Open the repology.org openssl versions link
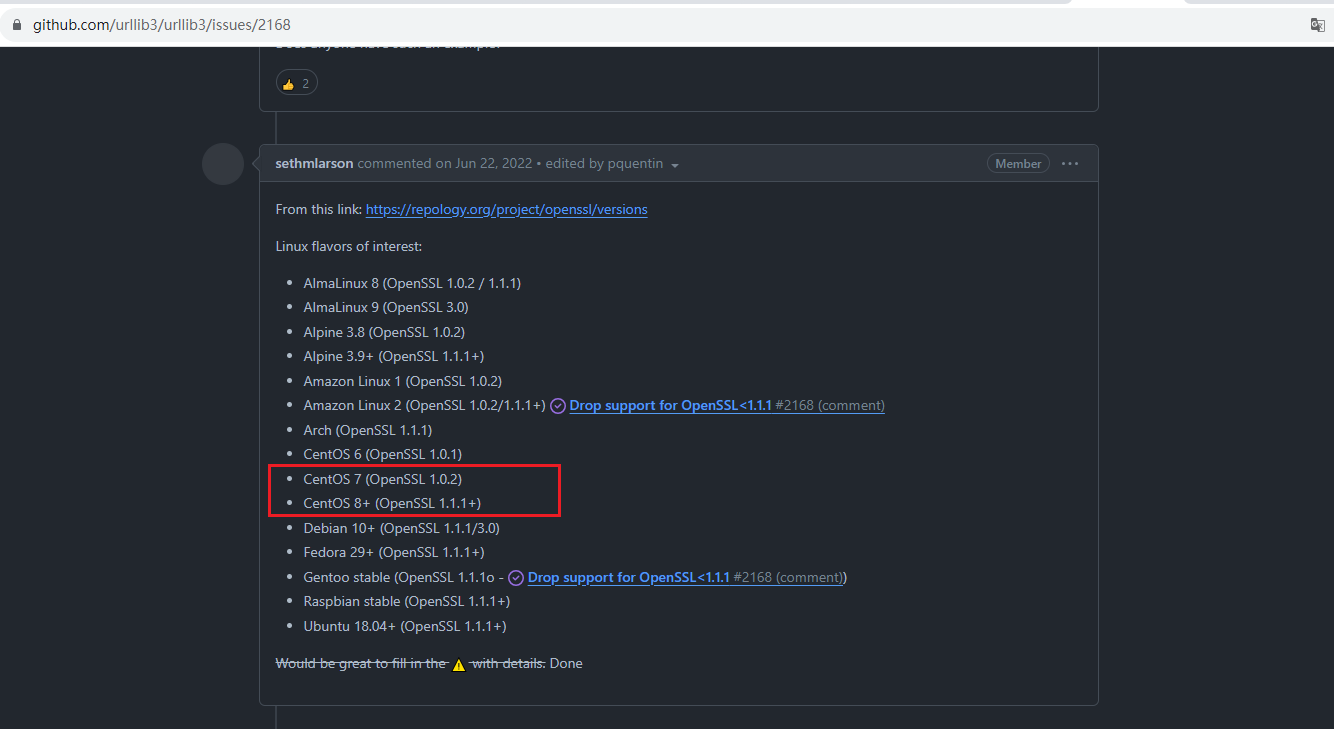 pyautogui.click(x=506, y=210)
